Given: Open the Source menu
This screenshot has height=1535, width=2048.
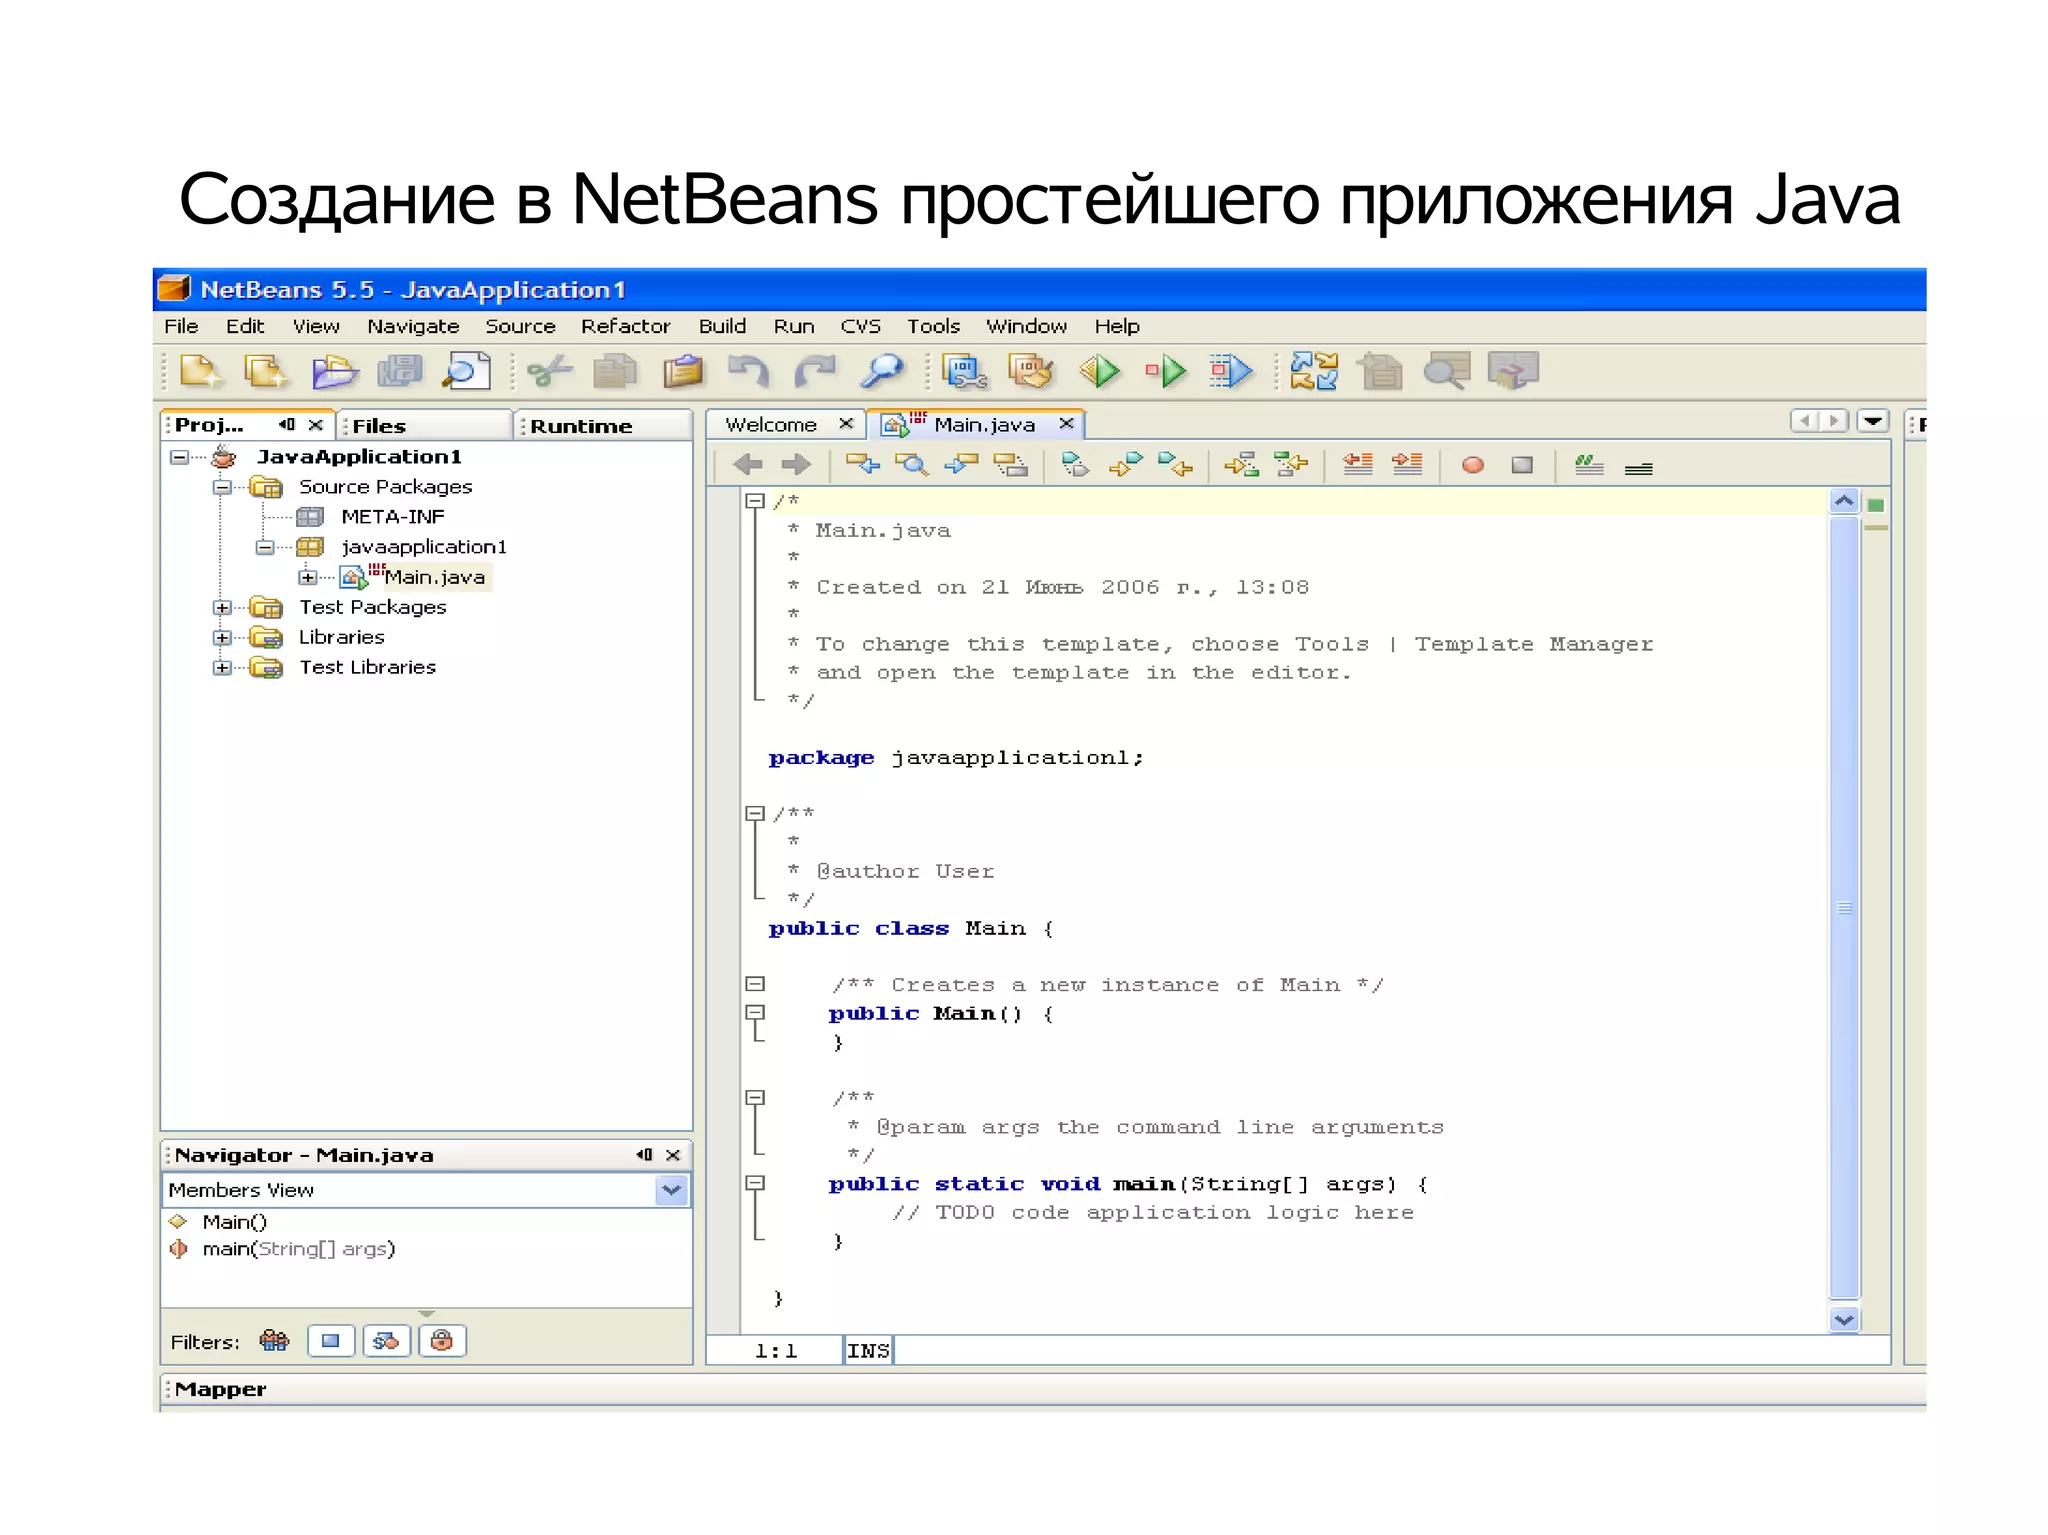Looking at the screenshot, I should [x=520, y=326].
